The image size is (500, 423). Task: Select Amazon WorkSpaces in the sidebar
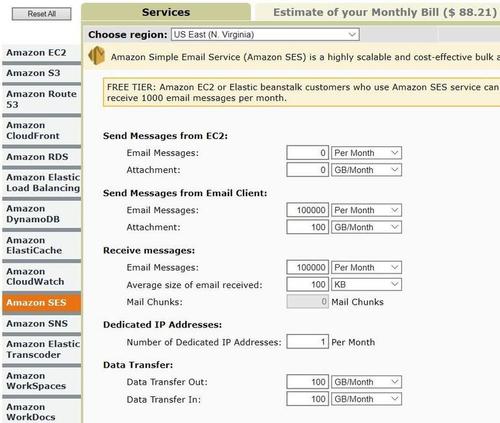click(x=41, y=381)
